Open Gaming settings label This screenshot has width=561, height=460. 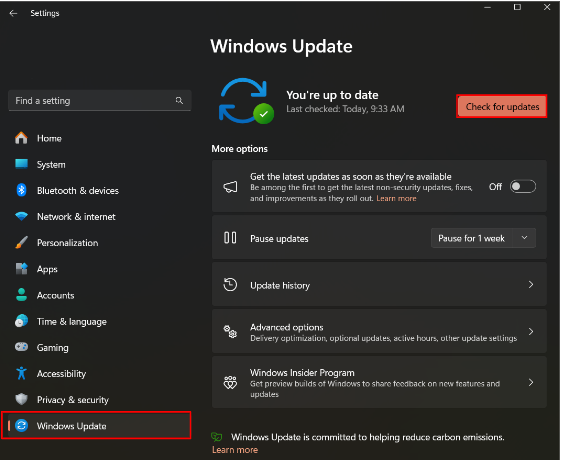[x=53, y=348]
